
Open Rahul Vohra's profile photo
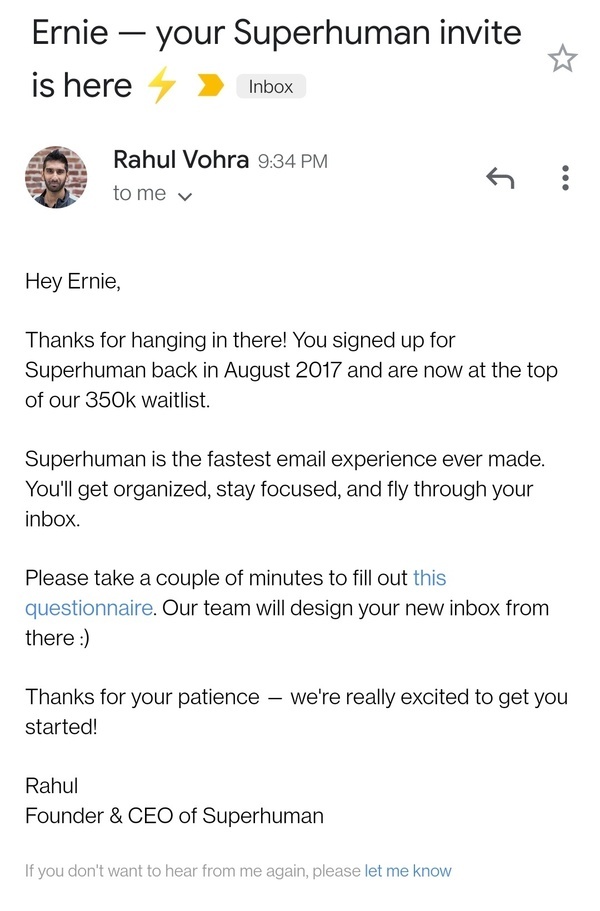(x=56, y=177)
